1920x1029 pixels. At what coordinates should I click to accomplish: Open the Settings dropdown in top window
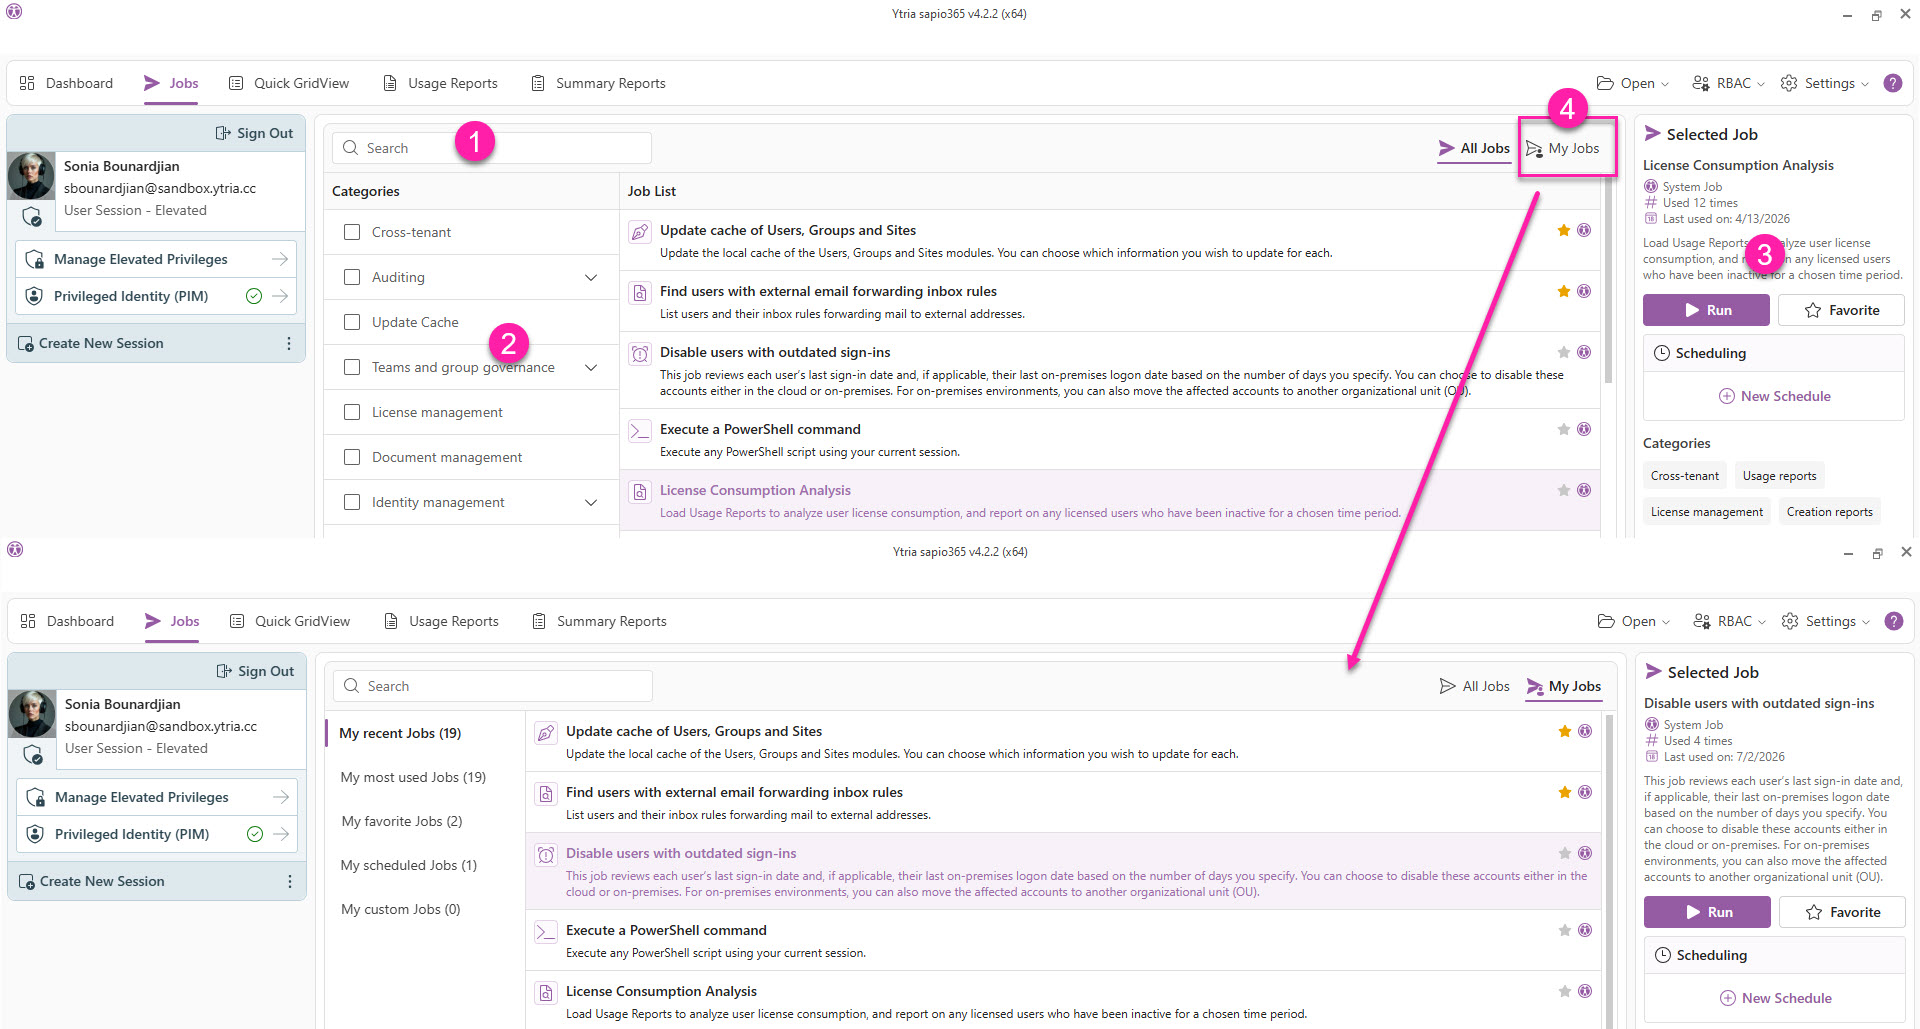[1825, 83]
